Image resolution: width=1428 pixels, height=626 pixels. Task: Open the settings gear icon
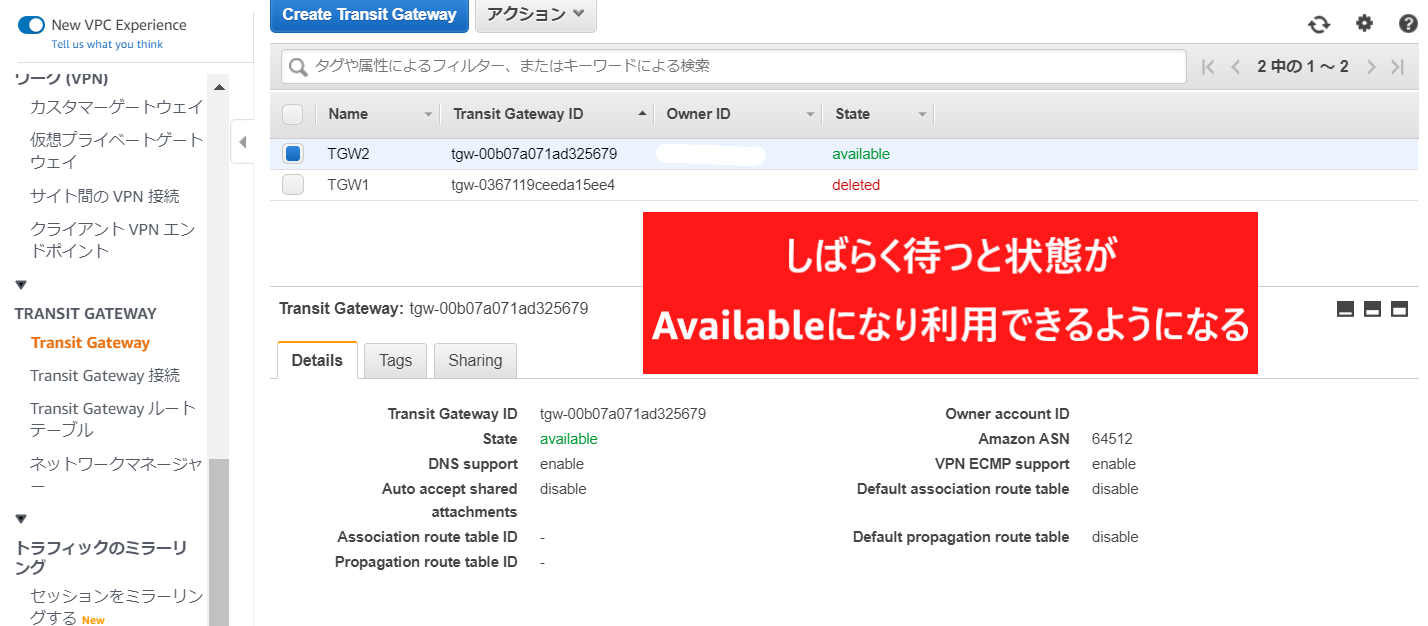click(x=1364, y=23)
